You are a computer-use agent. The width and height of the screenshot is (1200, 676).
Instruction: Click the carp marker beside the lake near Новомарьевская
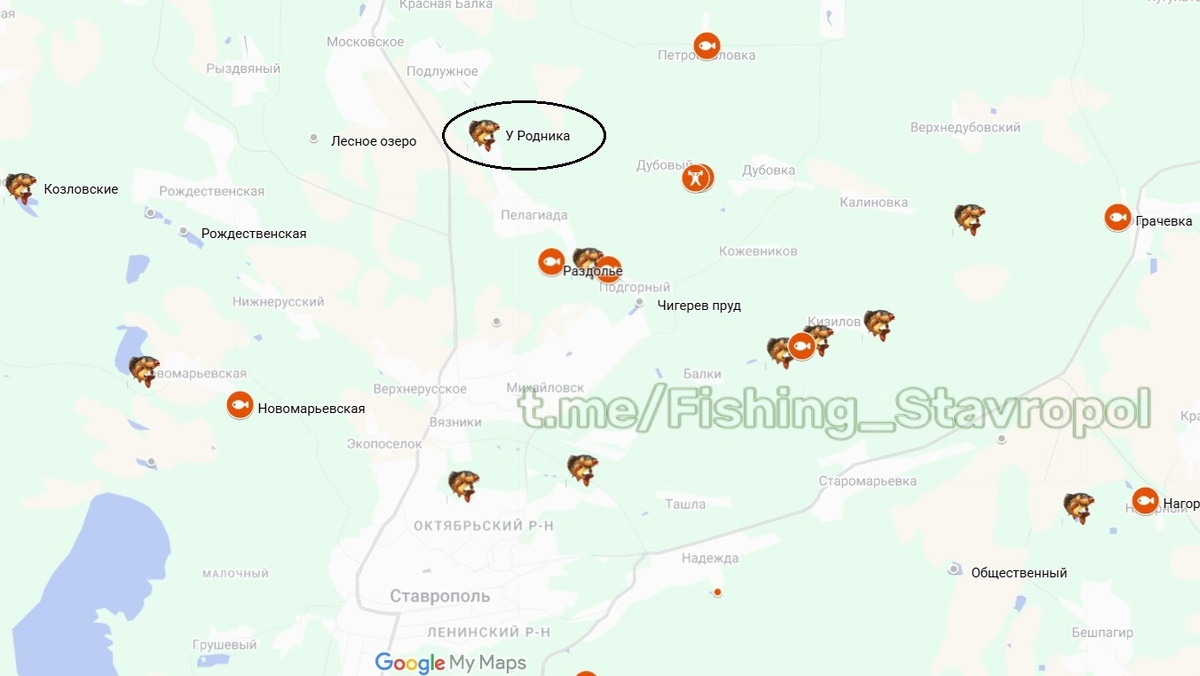pos(144,371)
